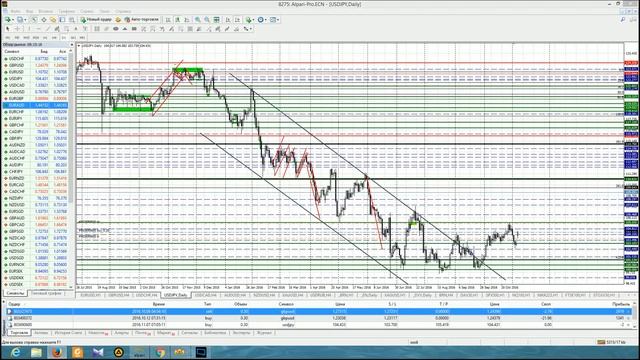This screenshot has height=360, width=640.
Task: Open the Графики menu
Action: tap(67, 11)
